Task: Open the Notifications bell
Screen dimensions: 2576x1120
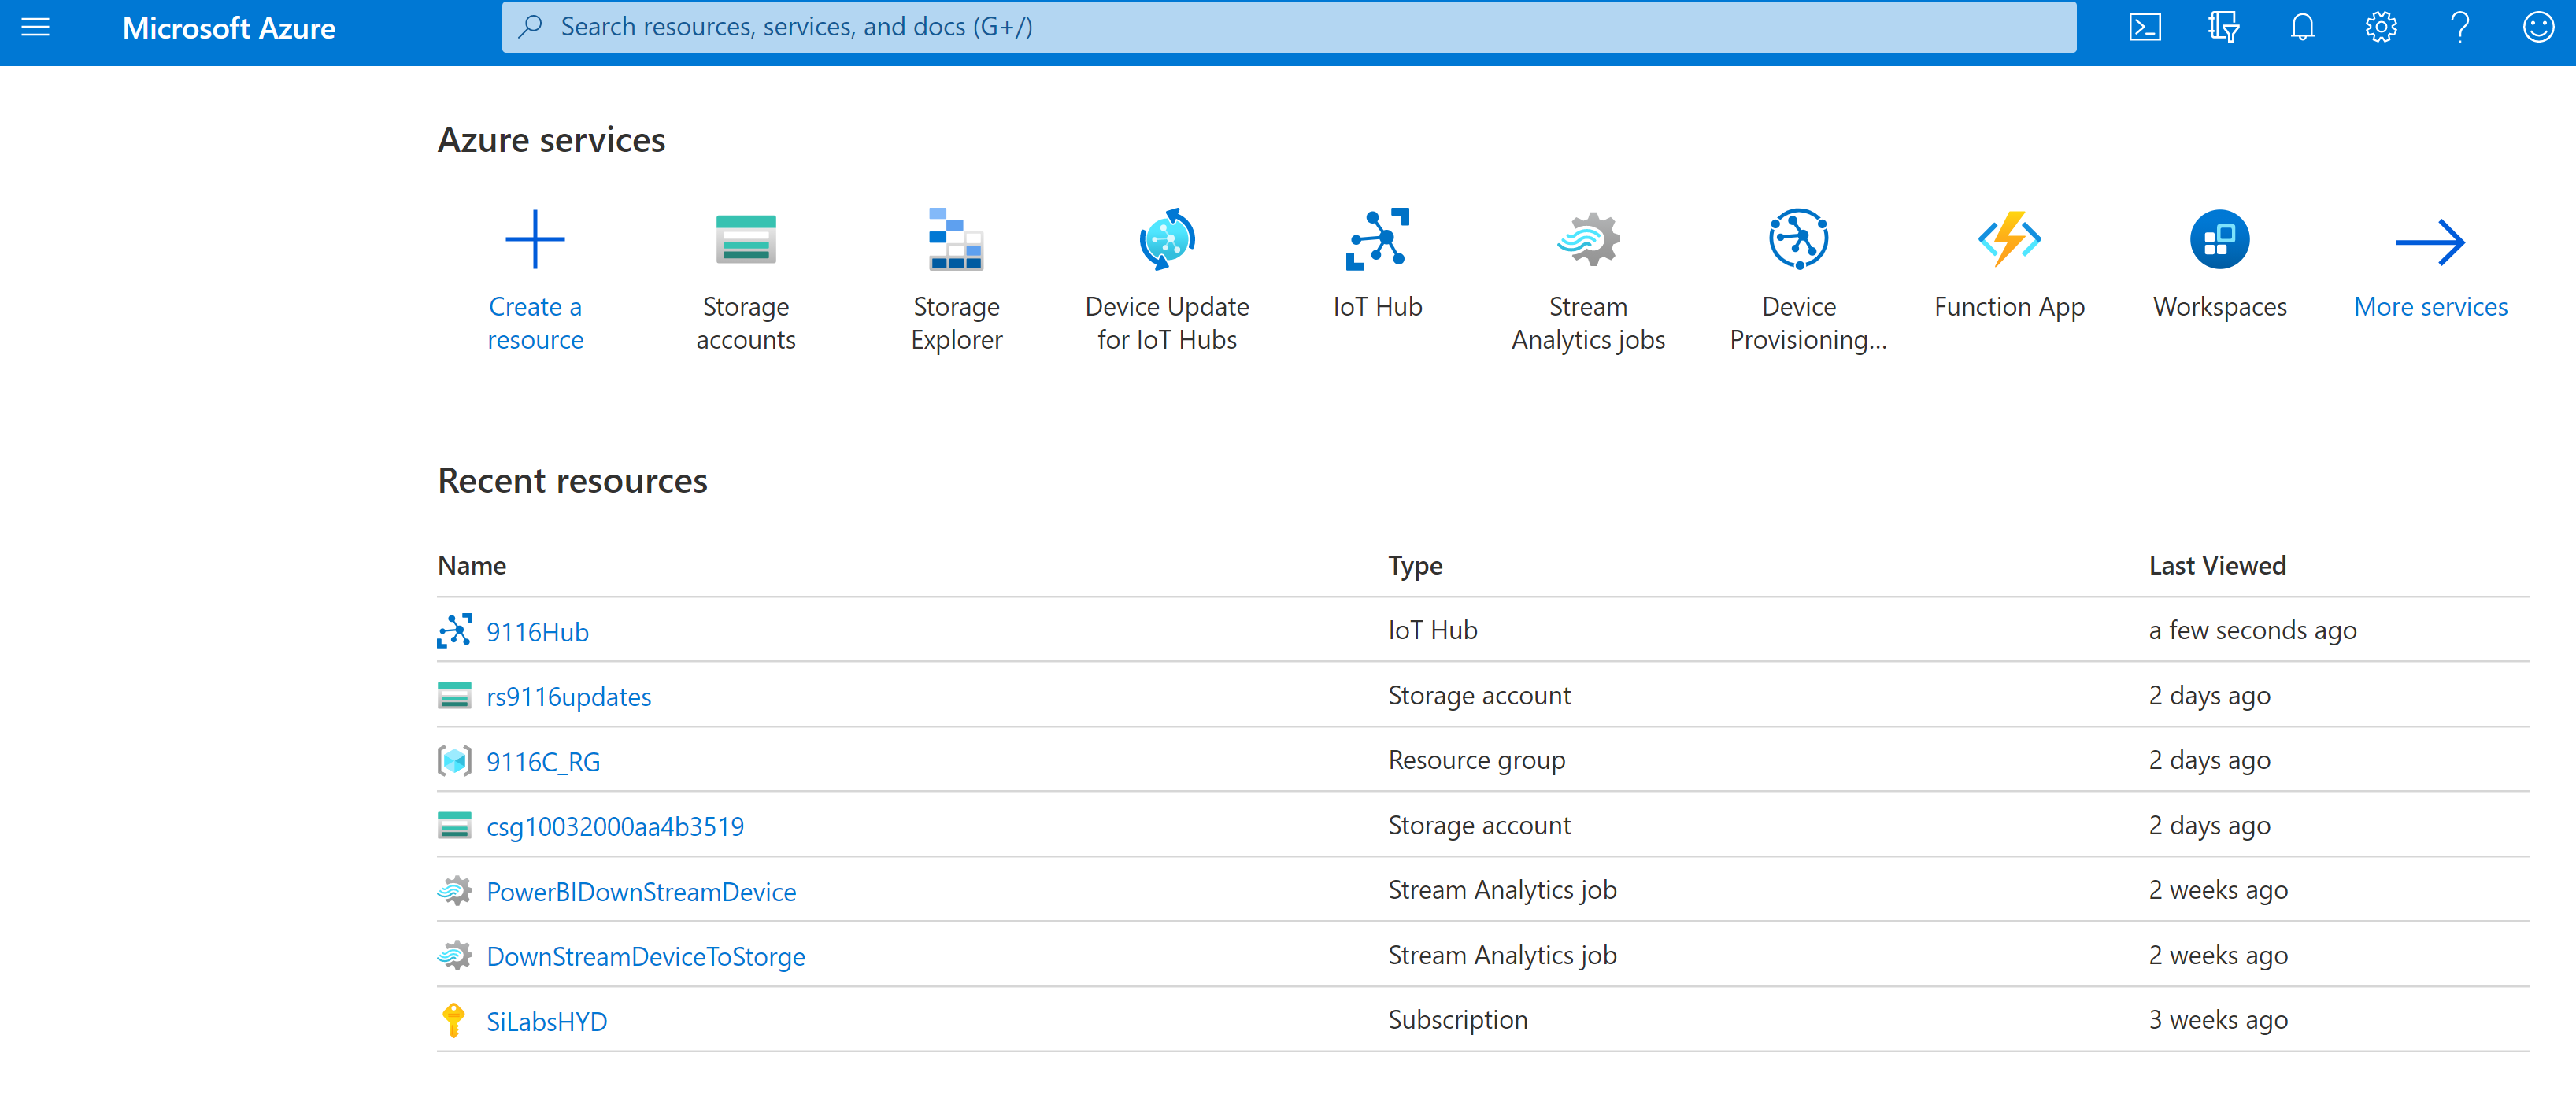Action: [2301, 27]
